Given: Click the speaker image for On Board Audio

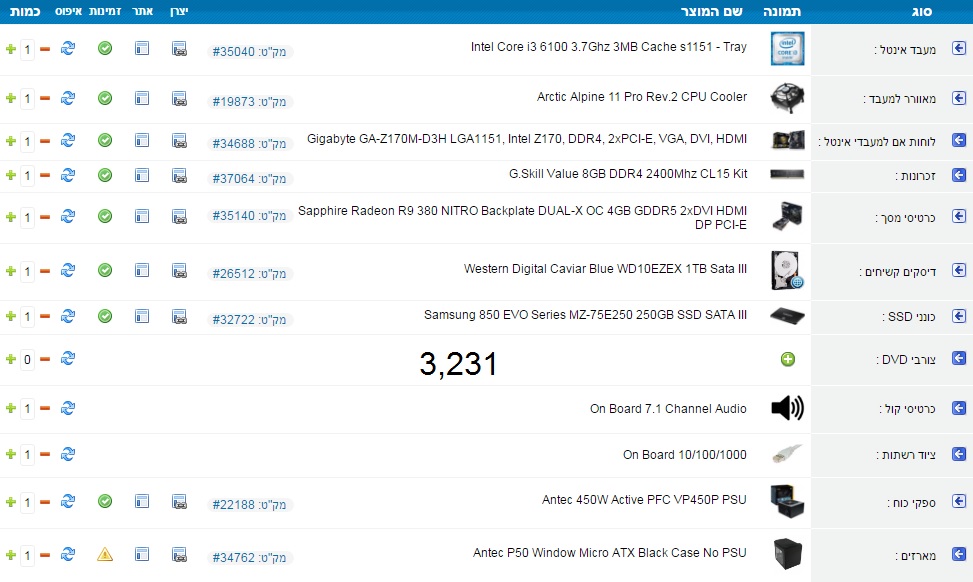Looking at the screenshot, I should (x=787, y=408).
